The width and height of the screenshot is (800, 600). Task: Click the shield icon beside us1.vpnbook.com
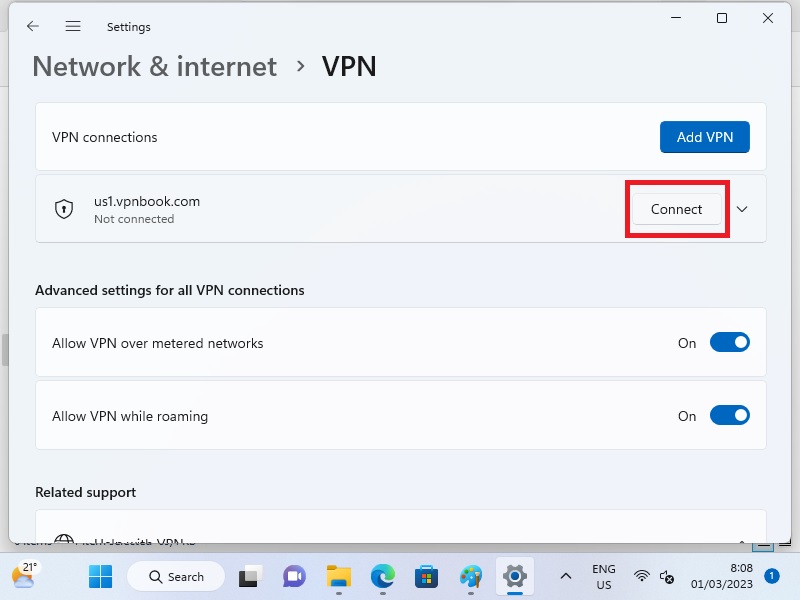(x=64, y=209)
